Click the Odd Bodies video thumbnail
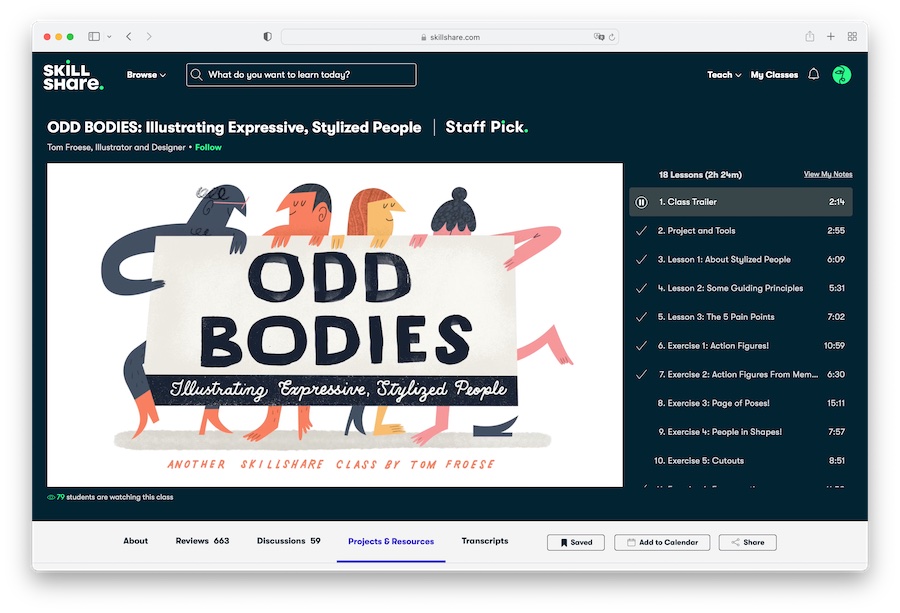This screenshot has height=613, width=900. point(335,325)
